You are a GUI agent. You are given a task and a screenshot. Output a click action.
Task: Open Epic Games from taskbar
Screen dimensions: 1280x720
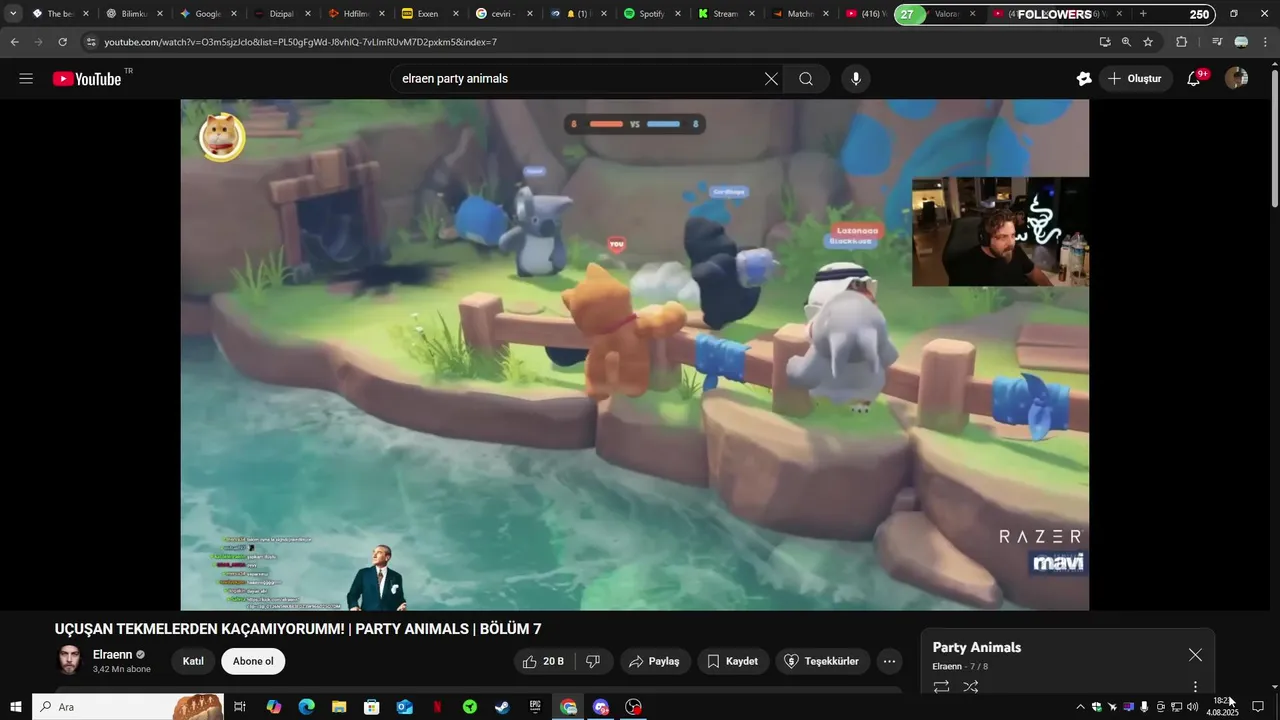click(x=535, y=707)
